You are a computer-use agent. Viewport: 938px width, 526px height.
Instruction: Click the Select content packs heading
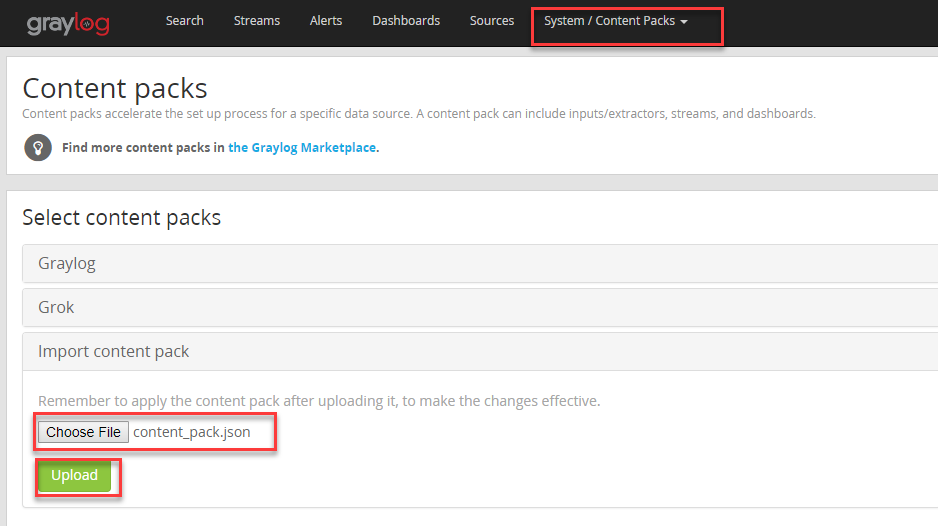click(121, 217)
